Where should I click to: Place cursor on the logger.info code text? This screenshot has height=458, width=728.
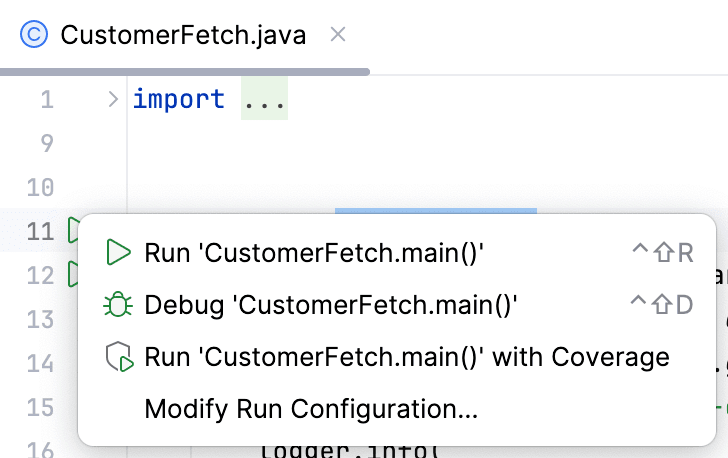click(330, 450)
